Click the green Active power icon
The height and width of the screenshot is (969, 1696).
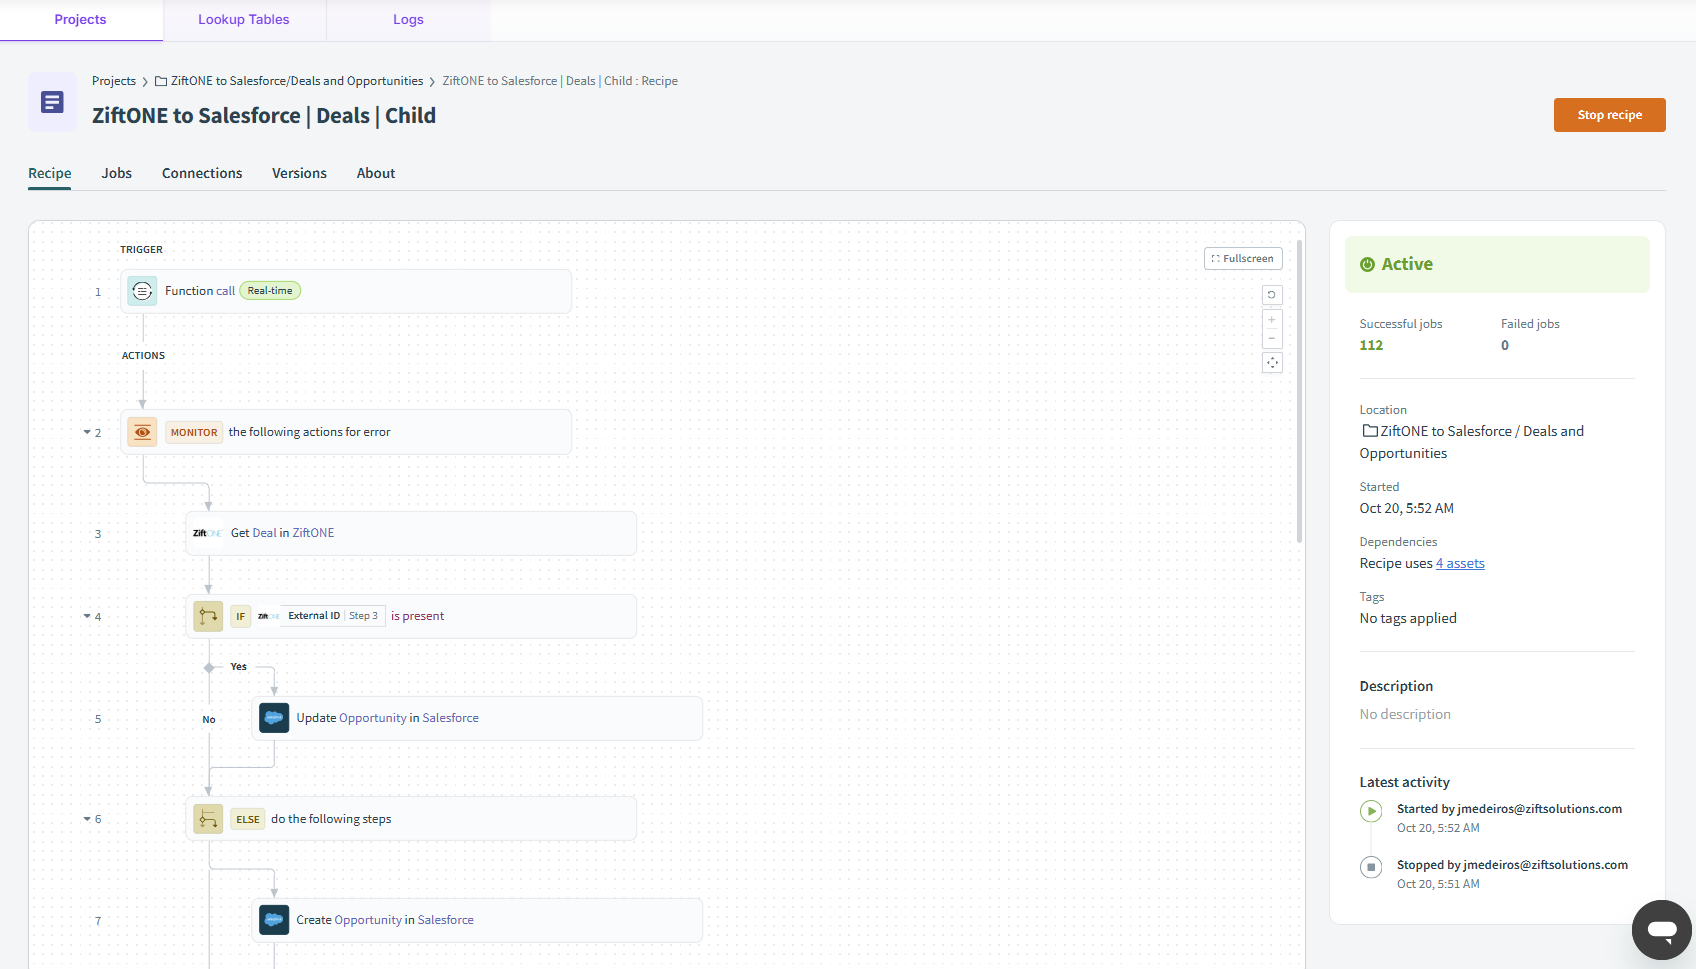[1367, 264]
